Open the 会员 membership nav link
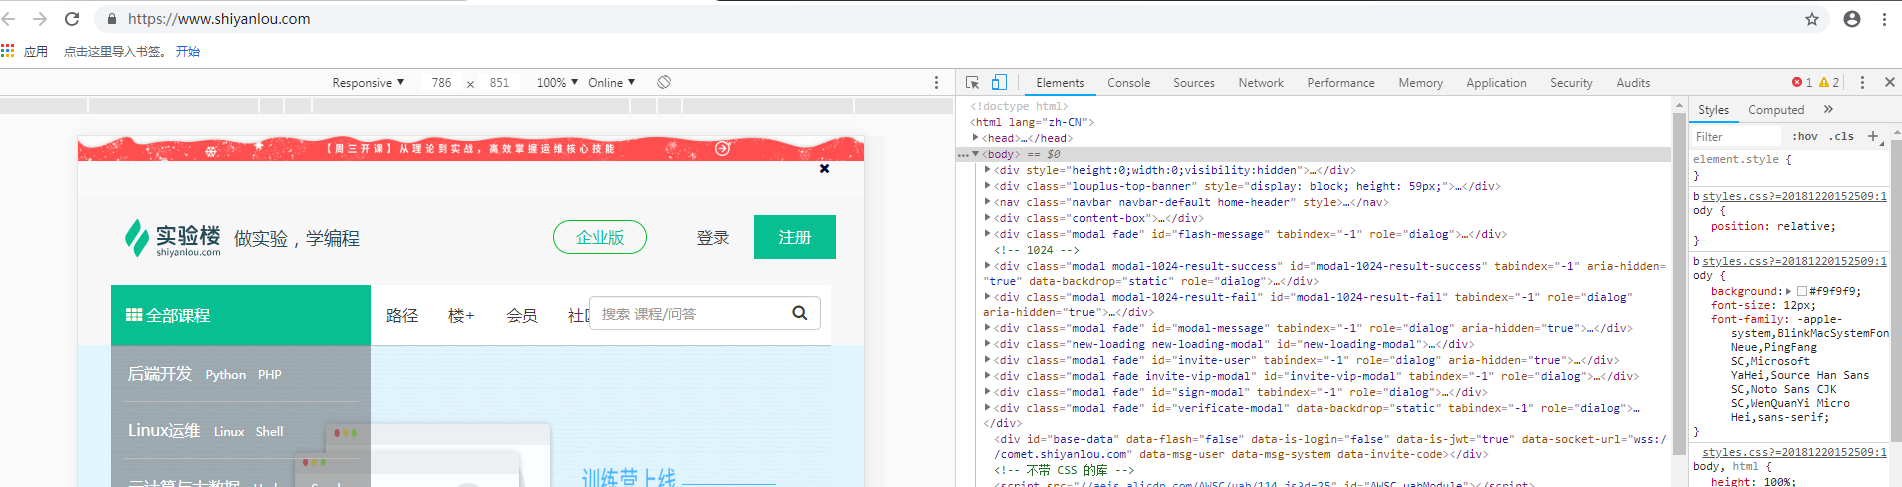 pos(522,316)
